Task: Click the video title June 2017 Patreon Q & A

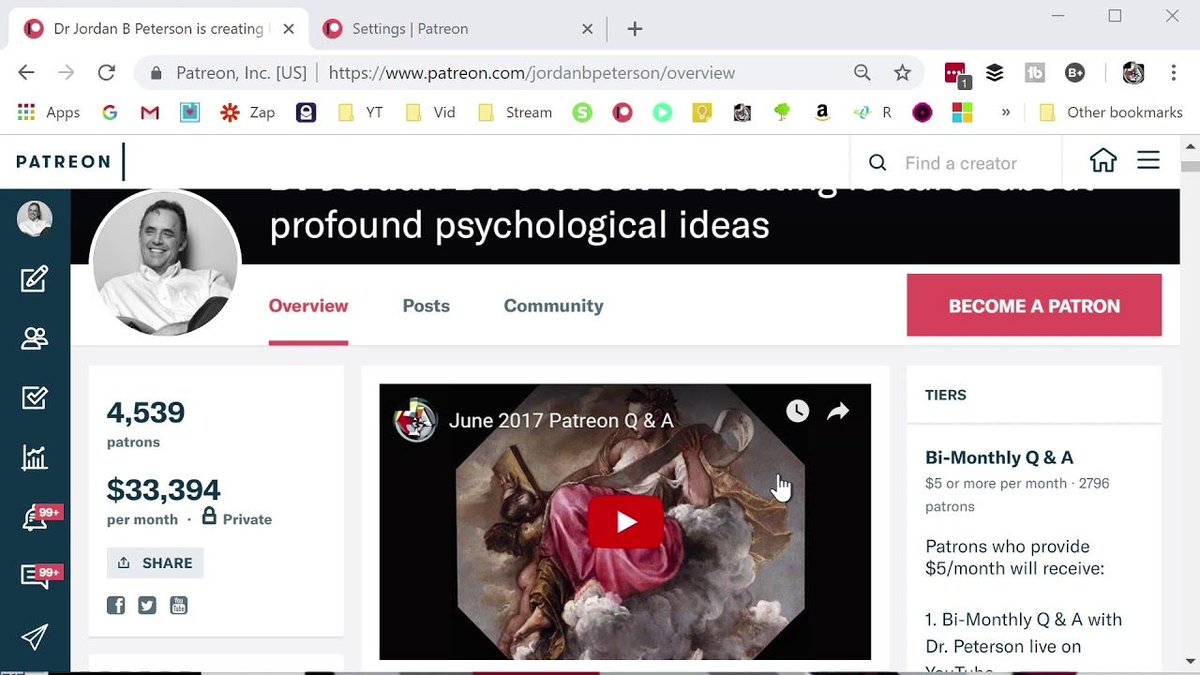Action: click(561, 421)
